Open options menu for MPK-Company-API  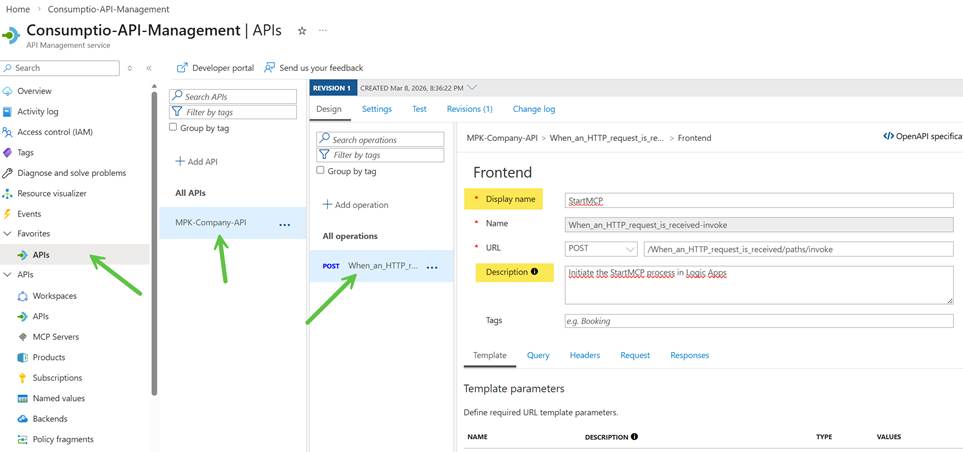pyautogui.click(x=284, y=224)
